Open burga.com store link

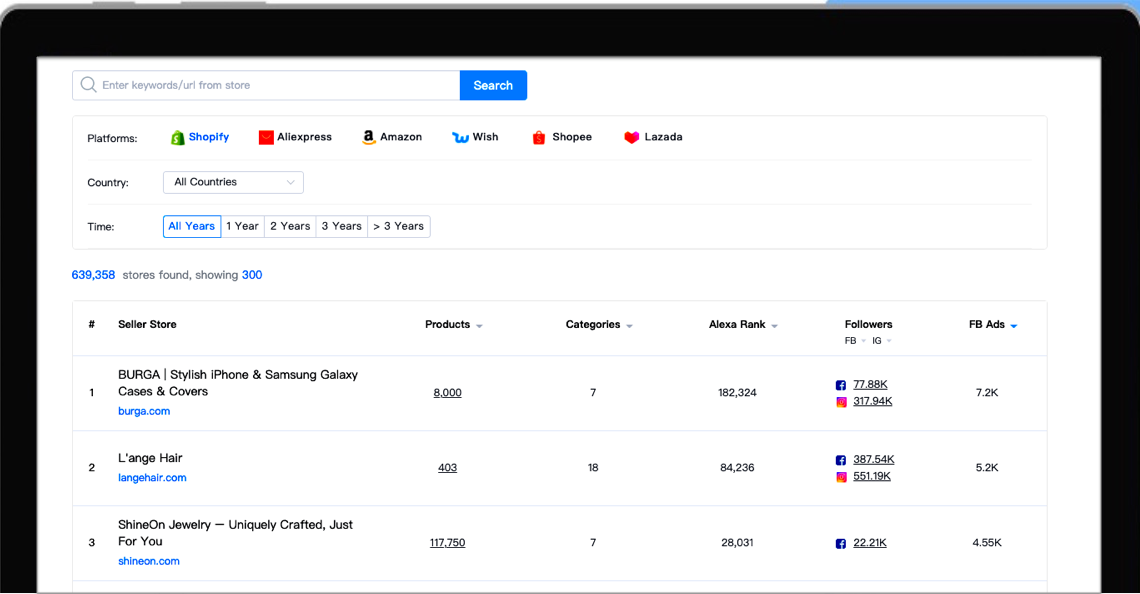pyautogui.click(x=144, y=412)
